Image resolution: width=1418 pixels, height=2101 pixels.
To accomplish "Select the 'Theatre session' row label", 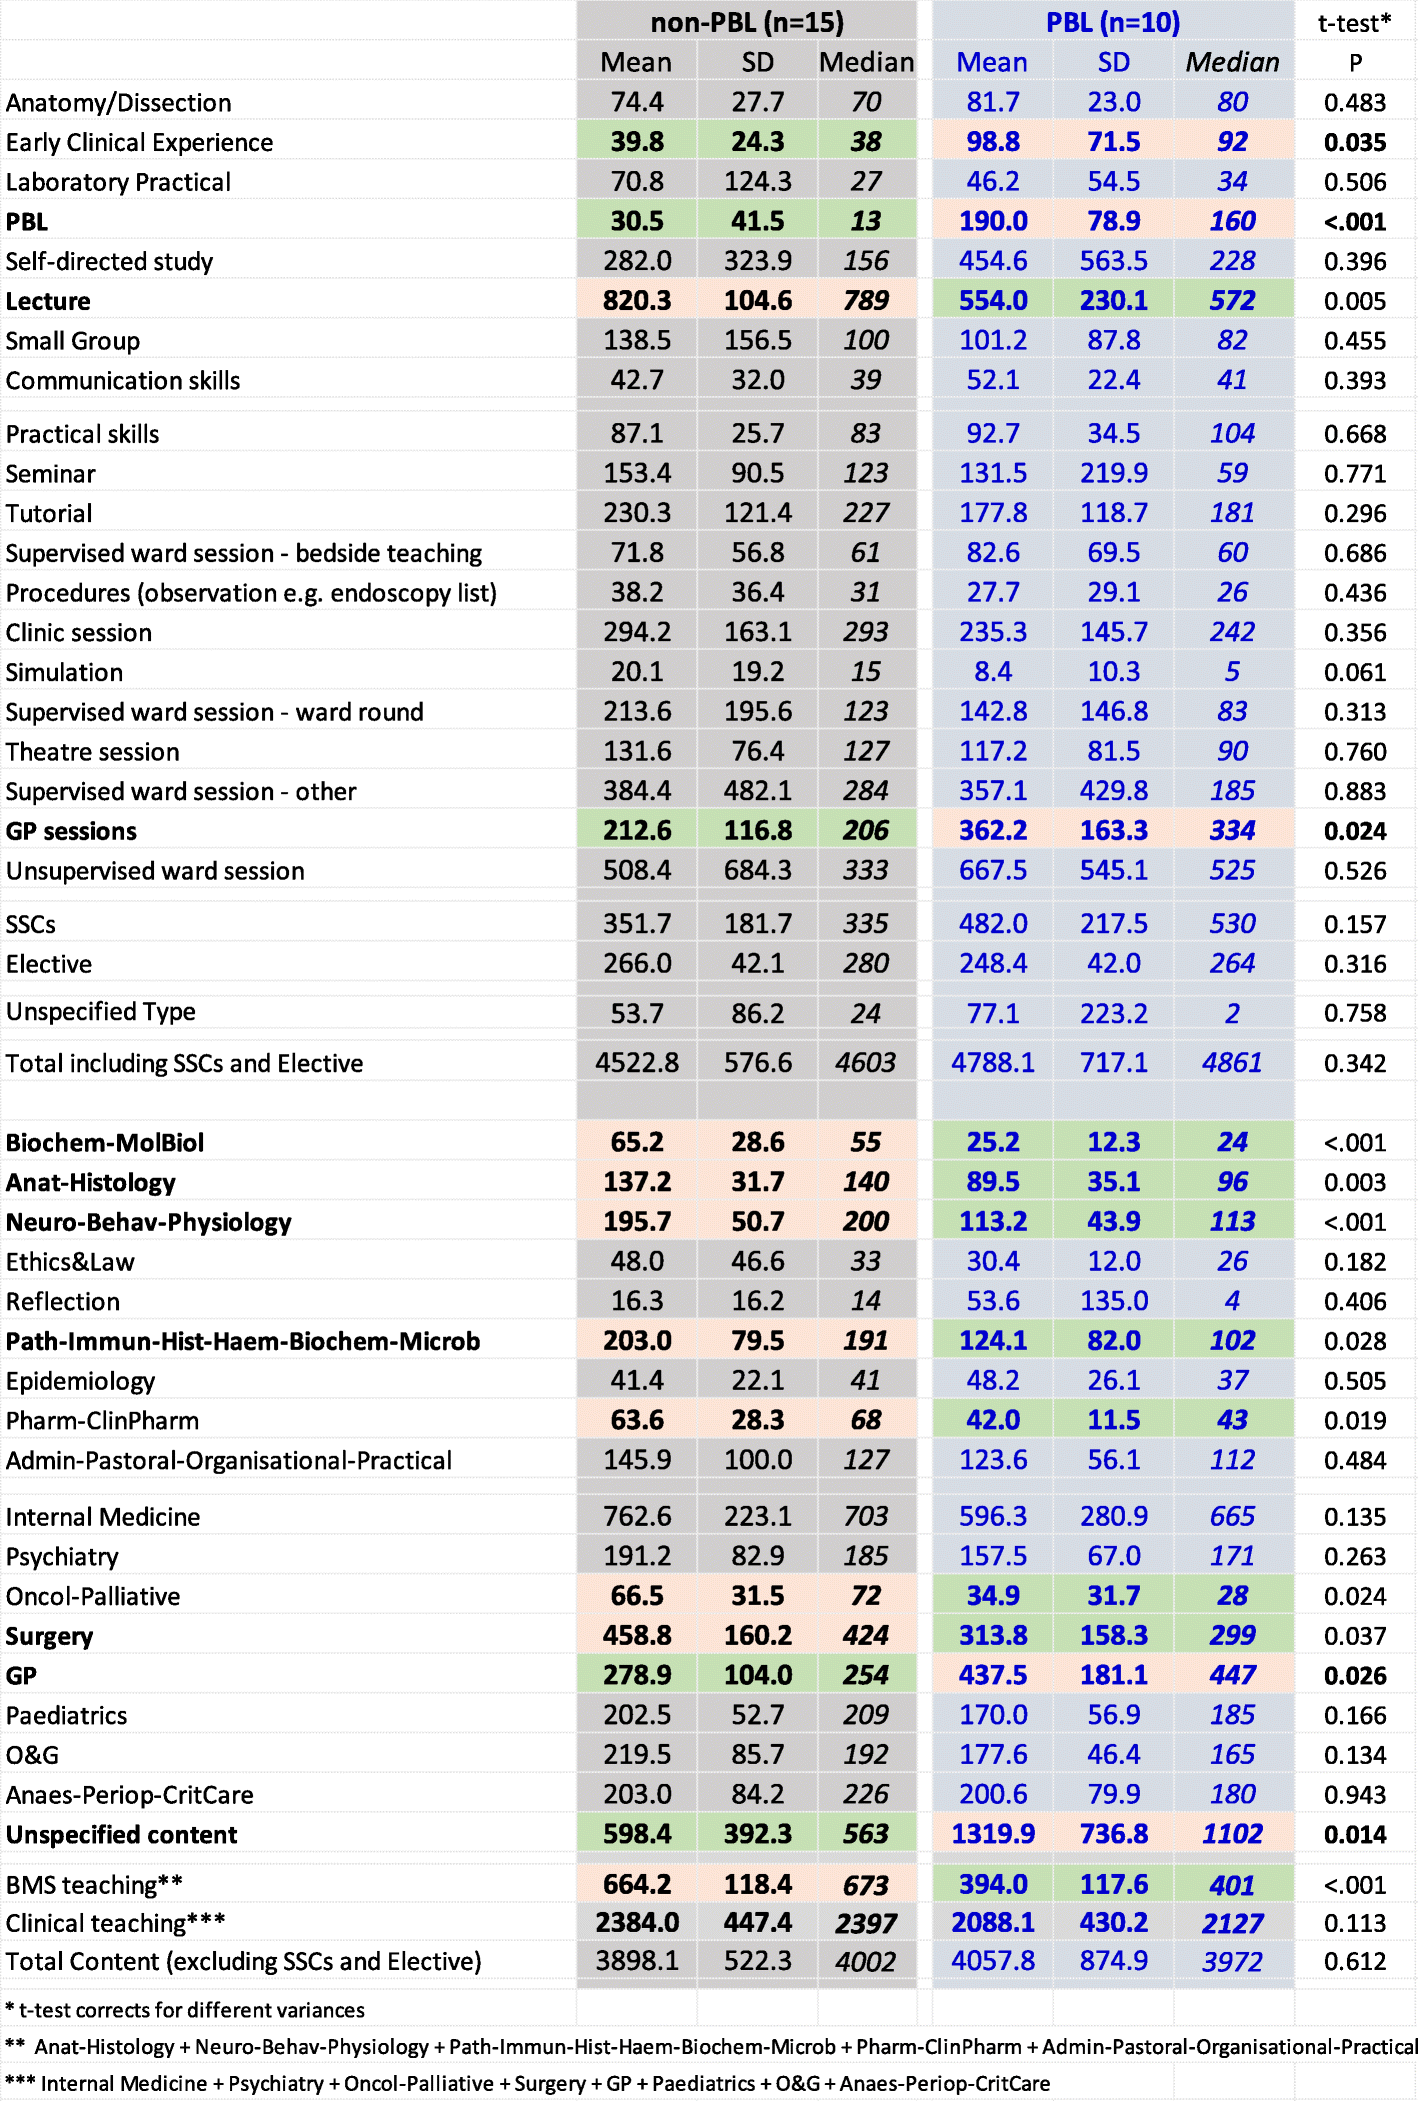I will tap(92, 752).
